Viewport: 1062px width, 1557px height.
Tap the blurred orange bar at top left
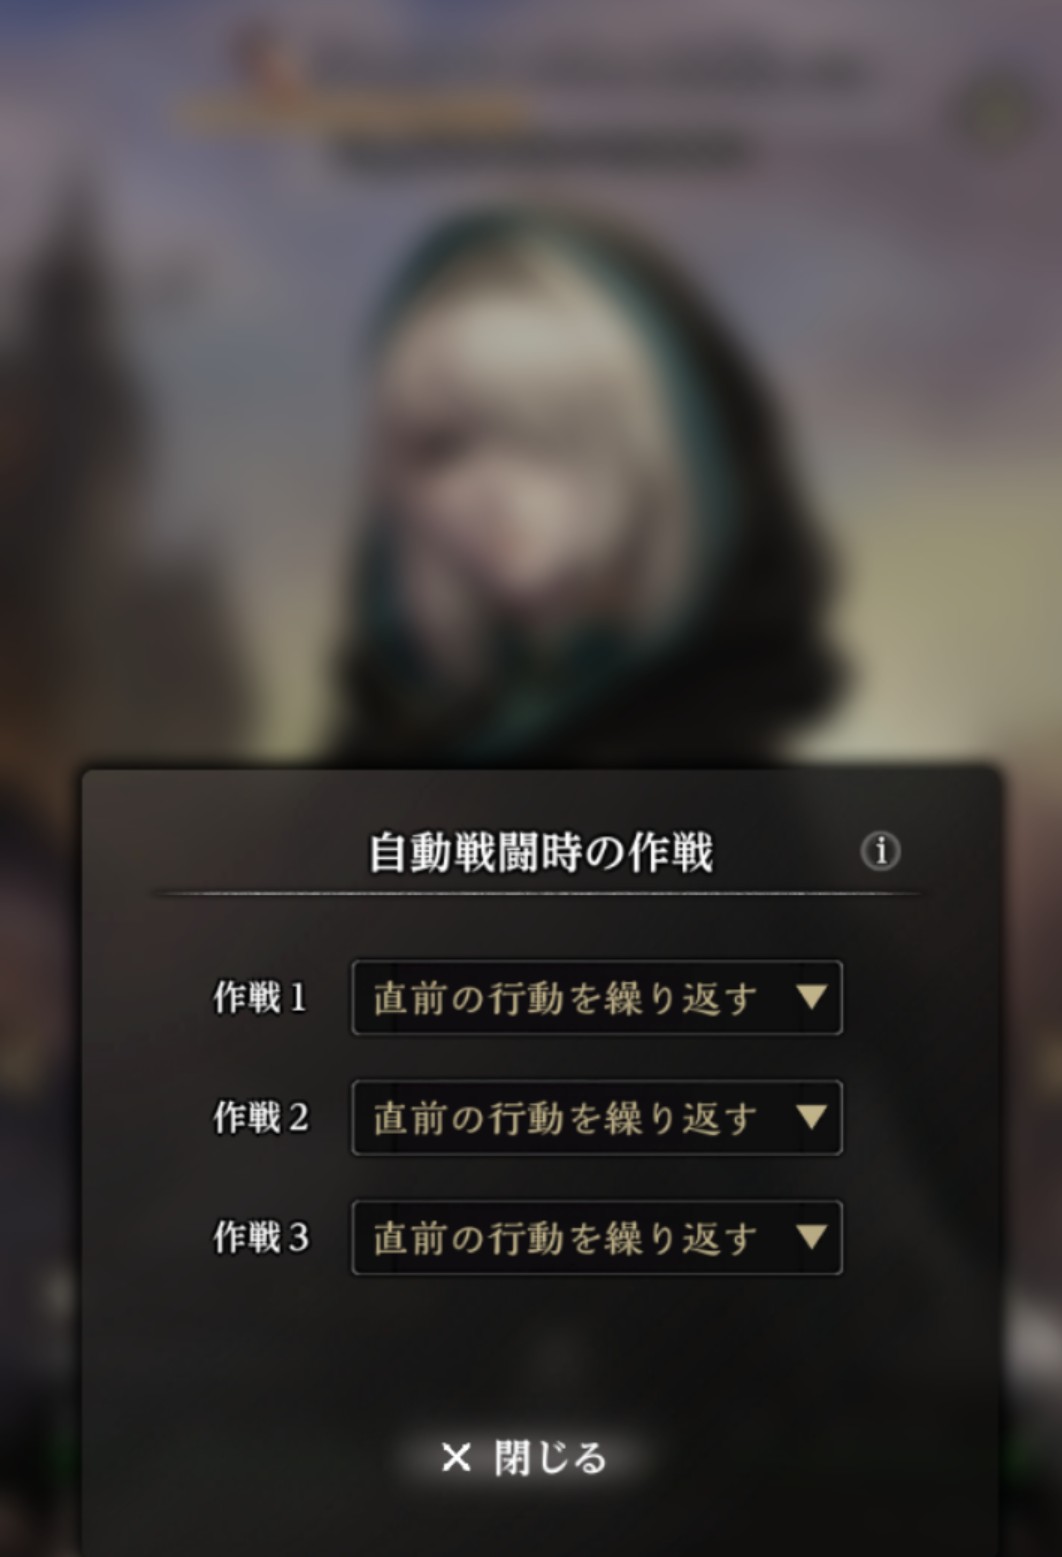350,108
